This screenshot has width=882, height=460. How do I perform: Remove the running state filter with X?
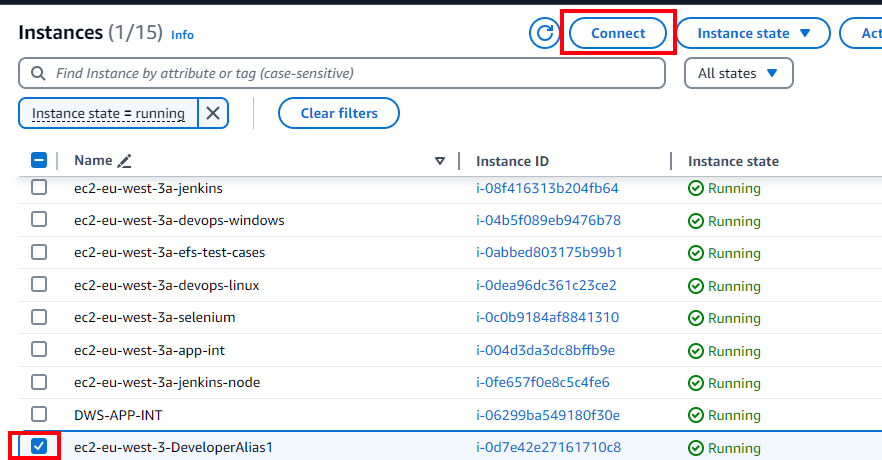[213, 113]
